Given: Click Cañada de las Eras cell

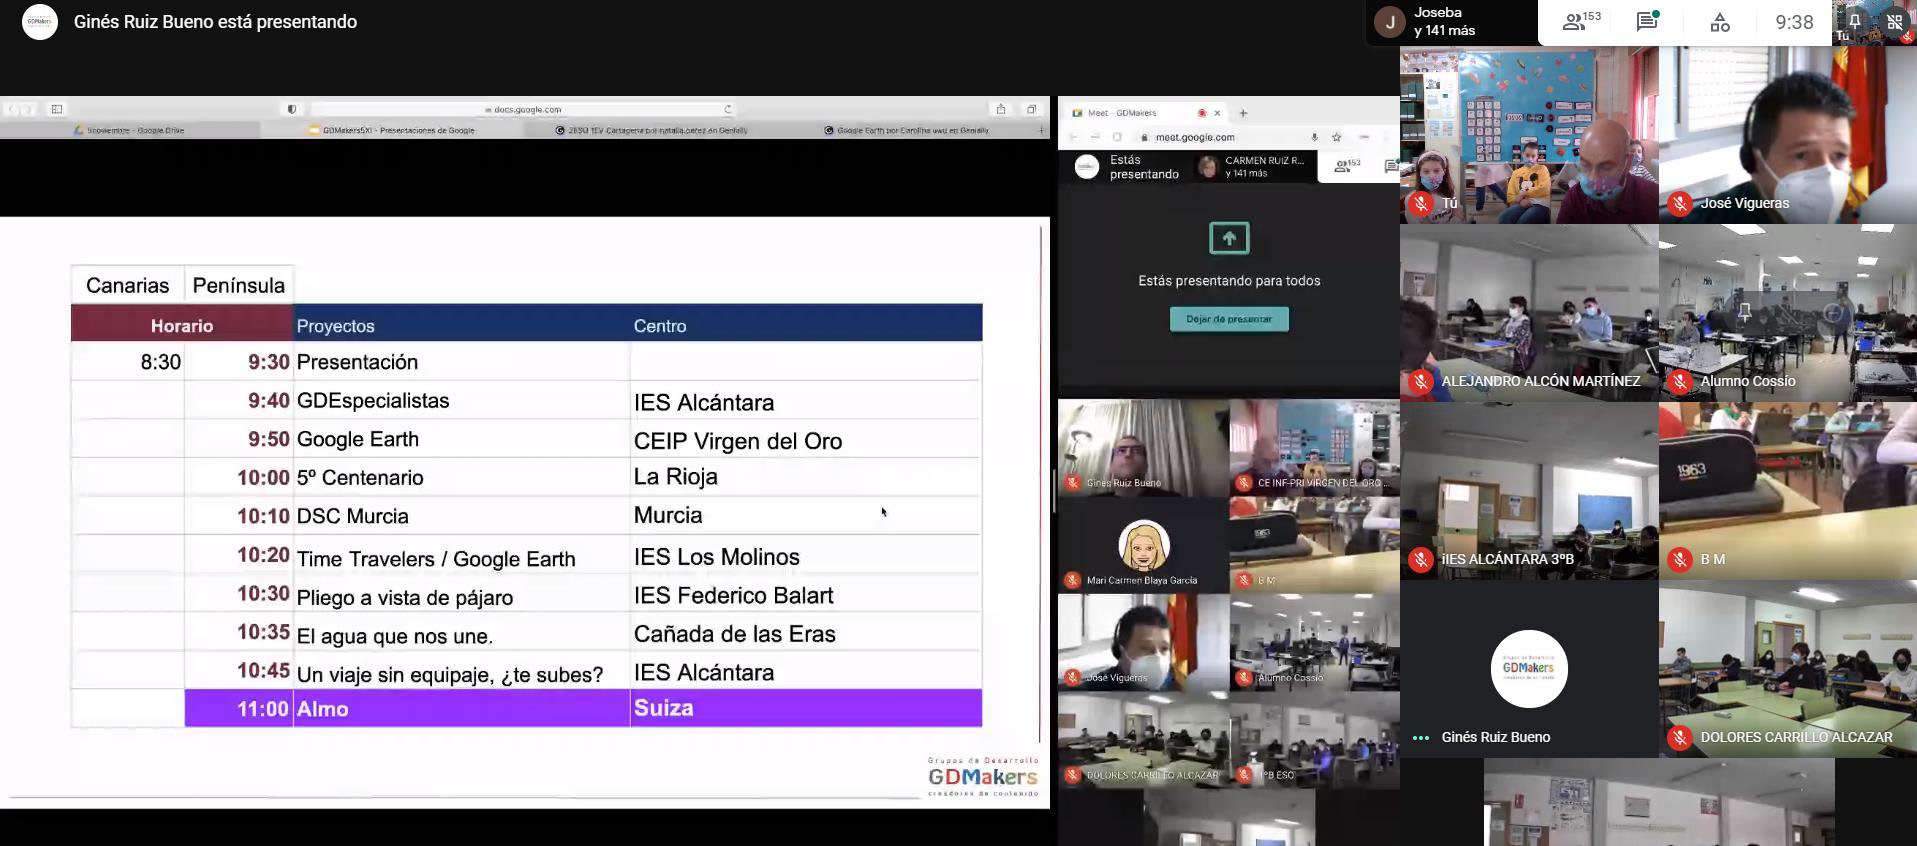Looking at the screenshot, I should [x=806, y=634].
